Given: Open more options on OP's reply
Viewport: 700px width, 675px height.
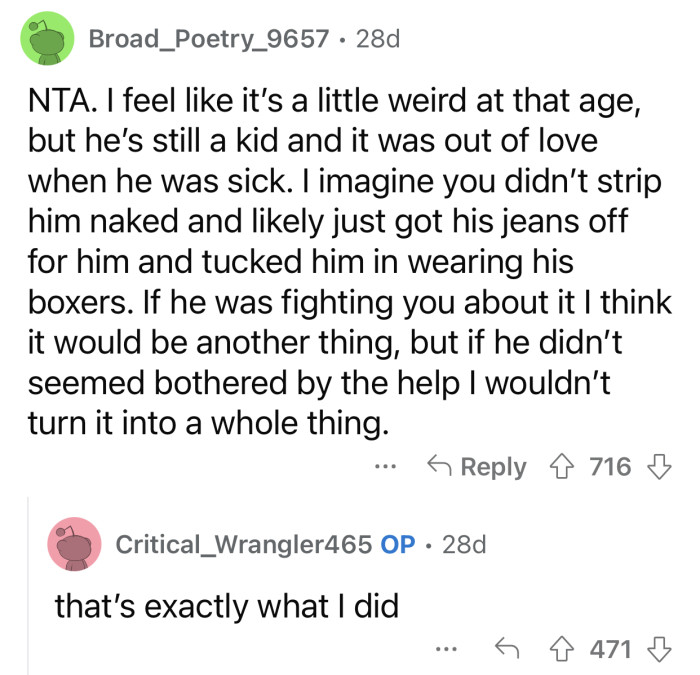Looking at the screenshot, I should click(447, 650).
